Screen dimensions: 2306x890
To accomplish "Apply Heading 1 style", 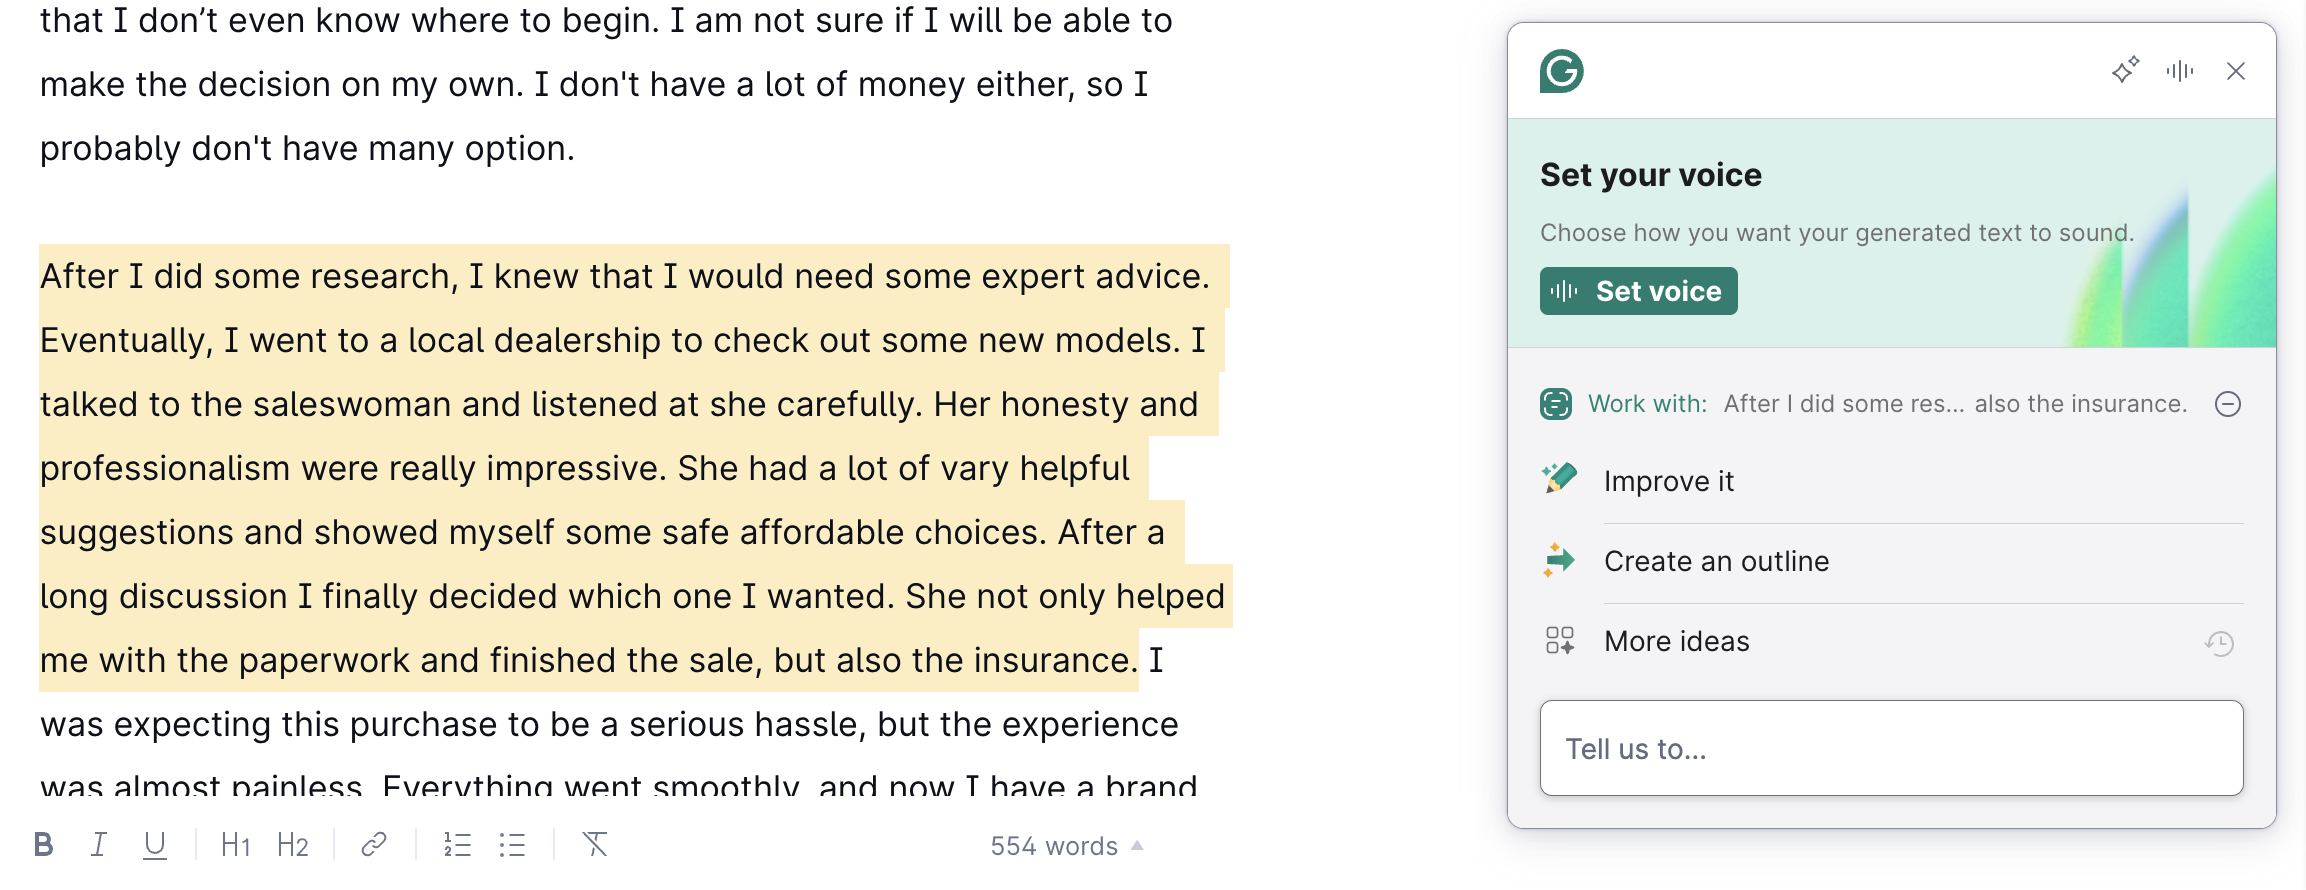I will (x=235, y=845).
